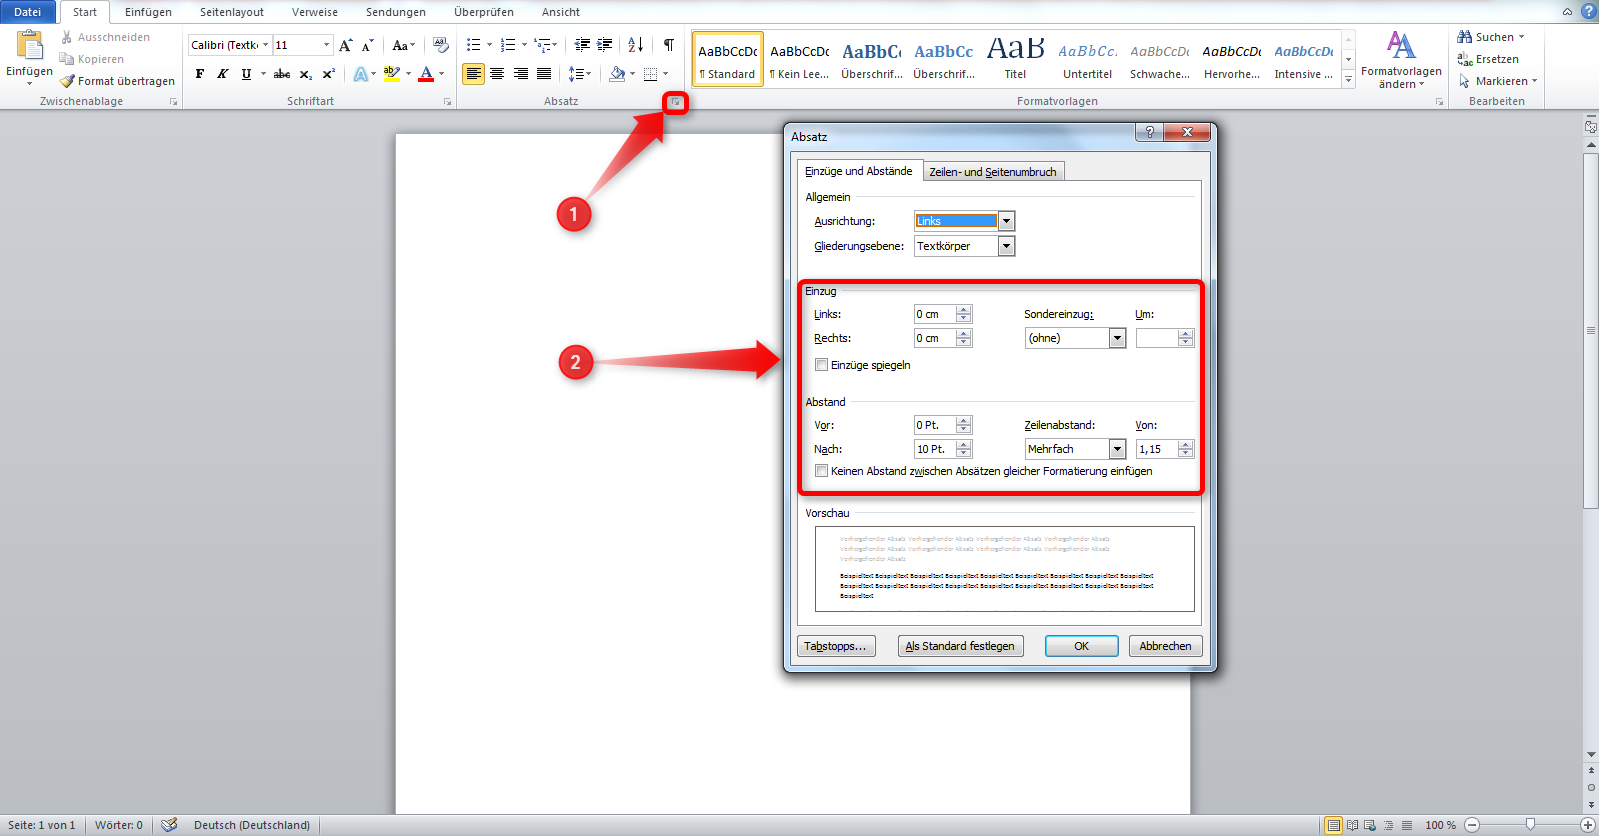The width and height of the screenshot is (1599, 836).
Task: Open line spacing dropdown in ribbon
Action: [589, 74]
